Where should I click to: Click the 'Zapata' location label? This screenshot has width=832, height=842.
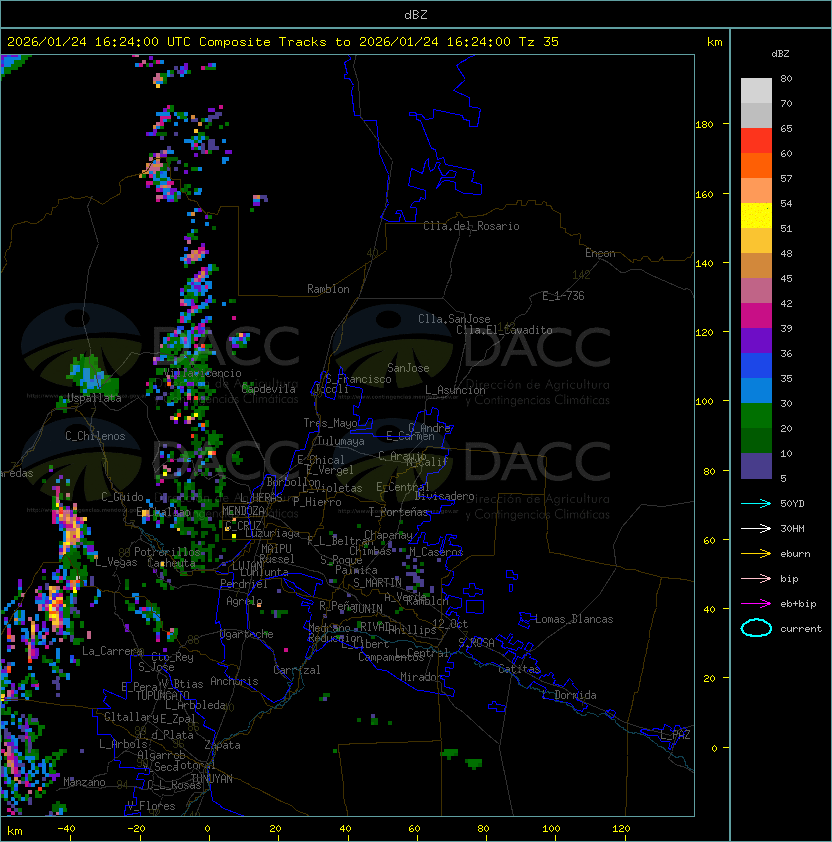coord(222,745)
